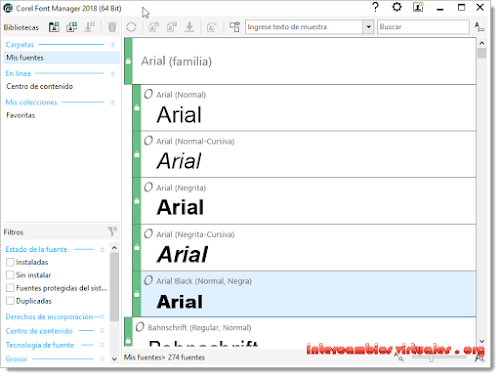Viewport: 500px width, 377px height.
Task: Click the preview layout options icon
Action: pos(235,27)
